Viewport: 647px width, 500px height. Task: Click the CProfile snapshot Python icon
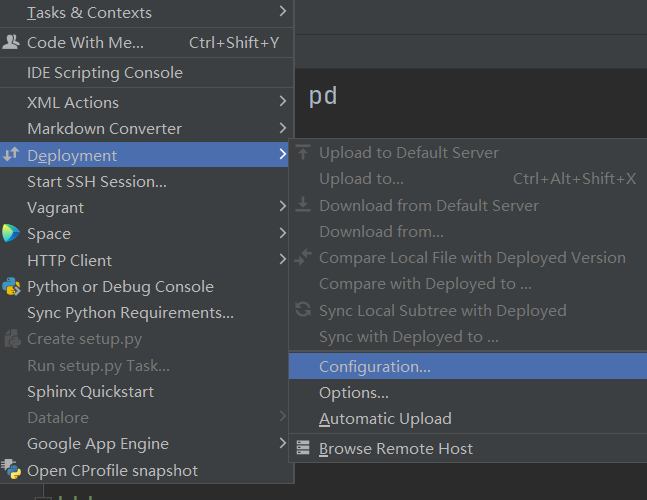tap(12, 469)
